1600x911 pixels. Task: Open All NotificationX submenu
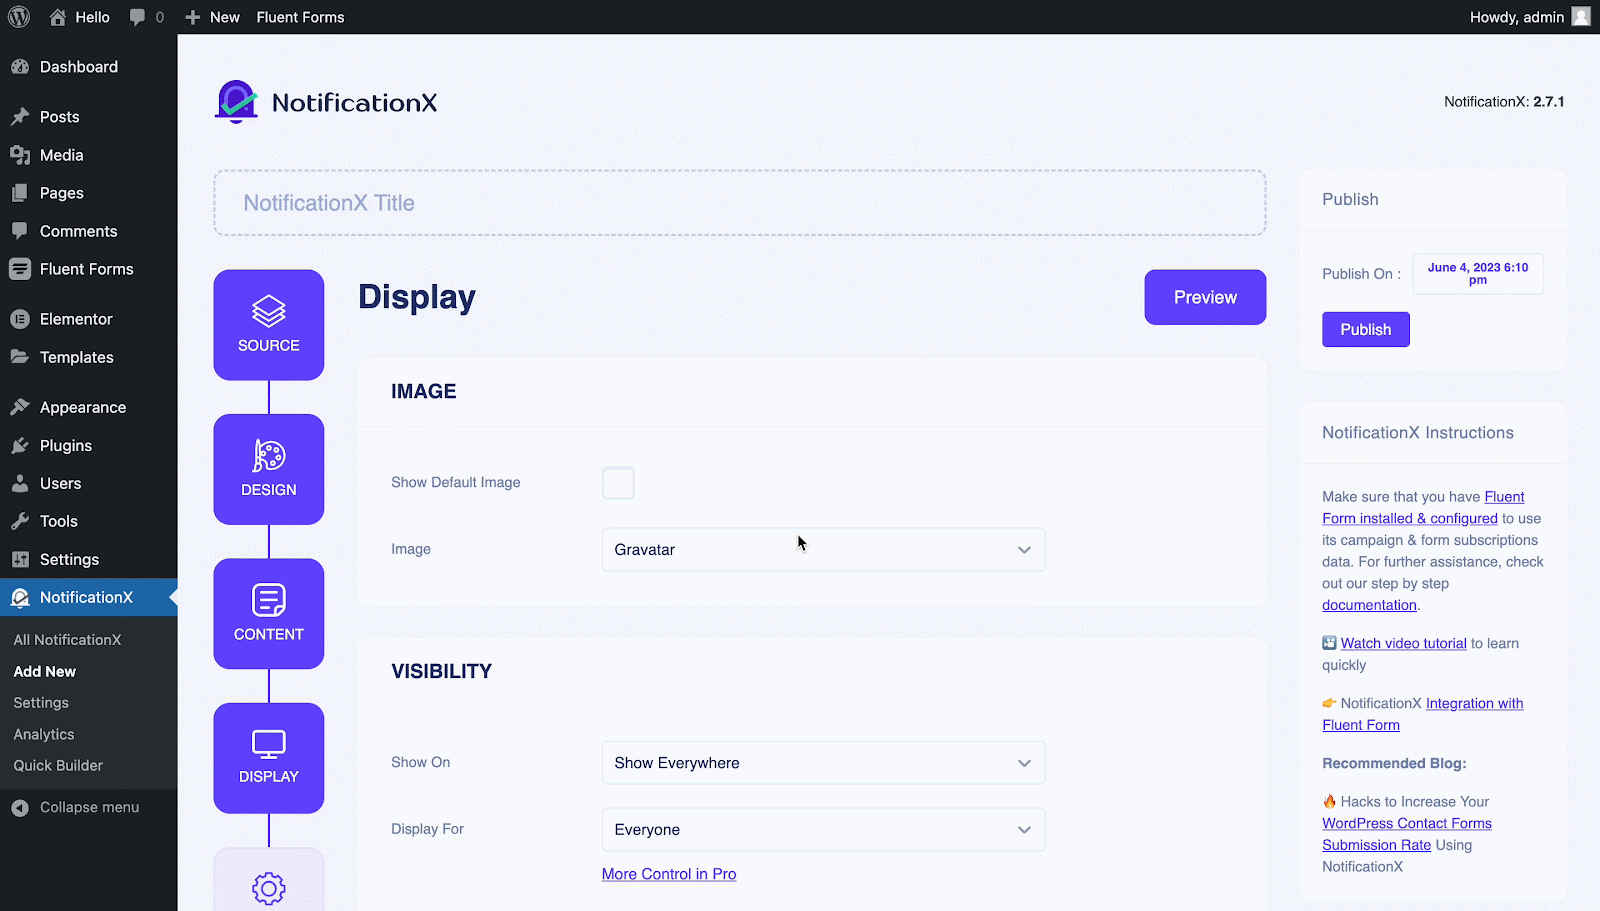(67, 640)
